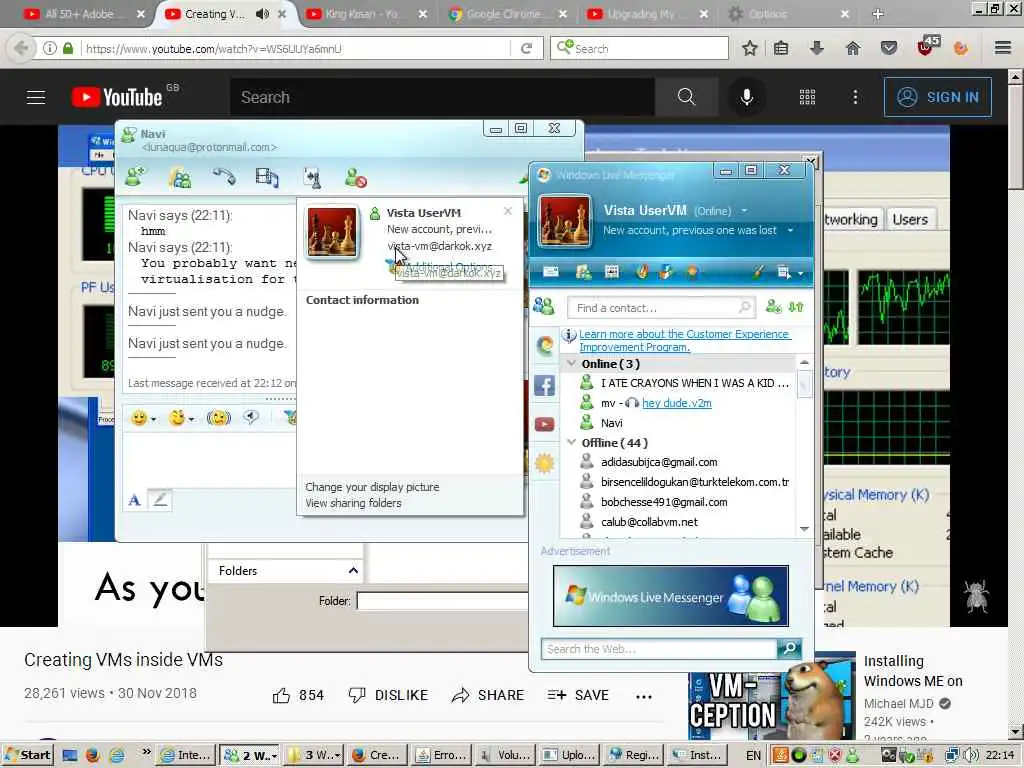Viewport: 1024px width, 768px height.
Task: Open the Regi... taskbar window button
Action: [x=633, y=755]
